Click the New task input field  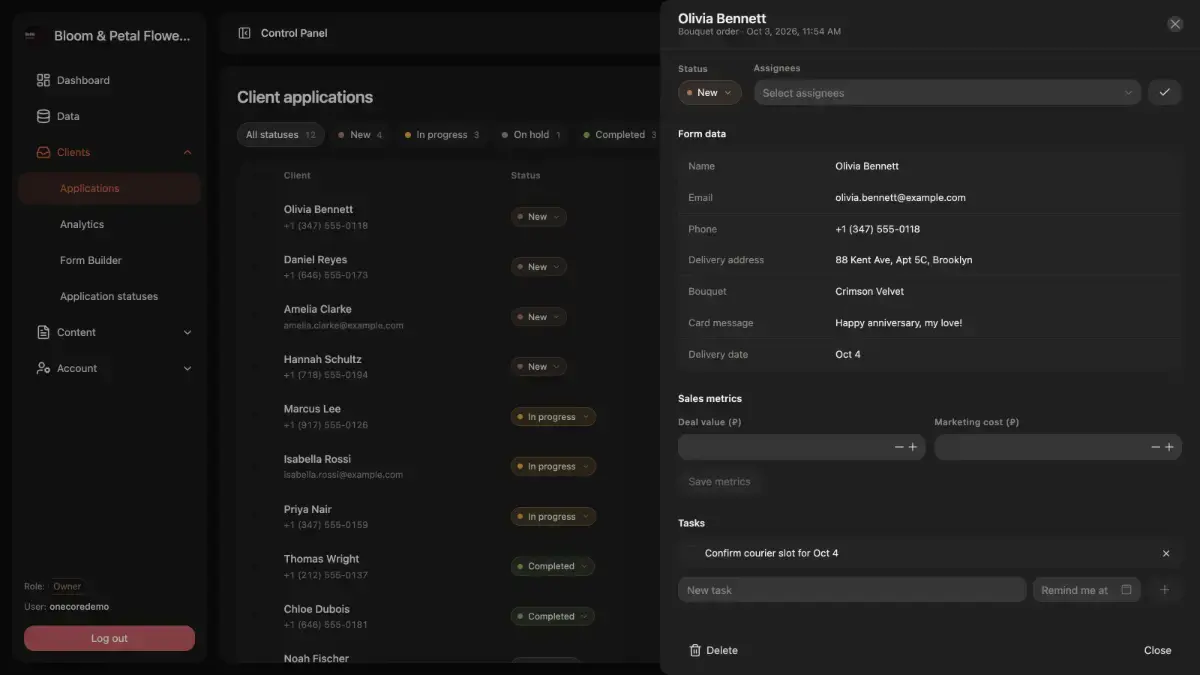coord(852,590)
